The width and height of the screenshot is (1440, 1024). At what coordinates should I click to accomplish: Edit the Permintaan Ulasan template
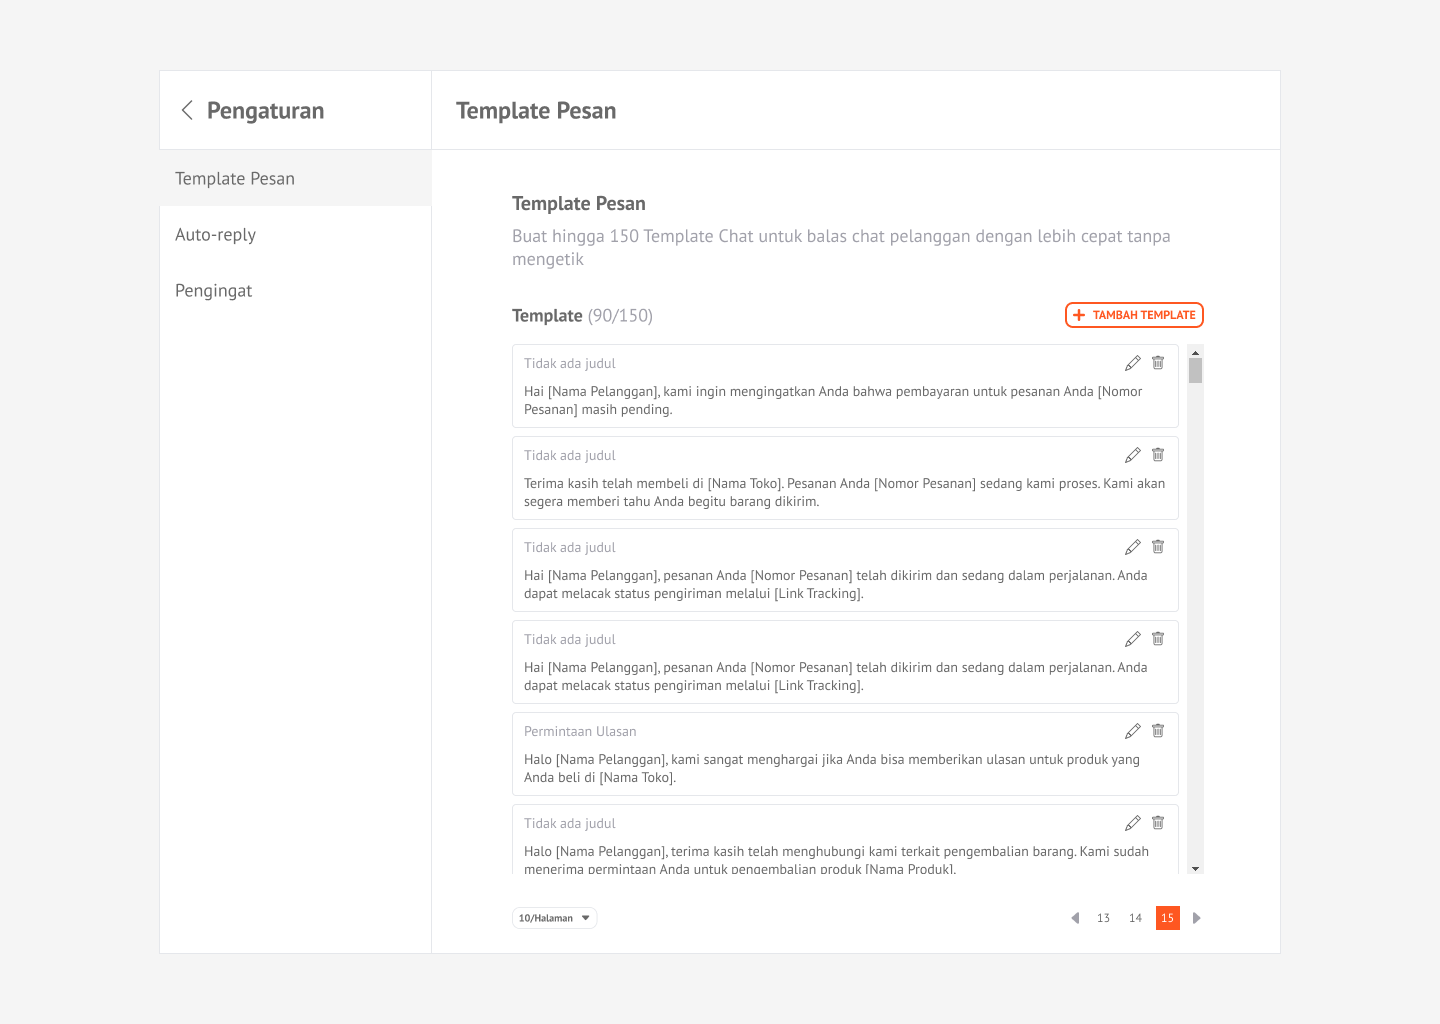(x=1132, y=731)
